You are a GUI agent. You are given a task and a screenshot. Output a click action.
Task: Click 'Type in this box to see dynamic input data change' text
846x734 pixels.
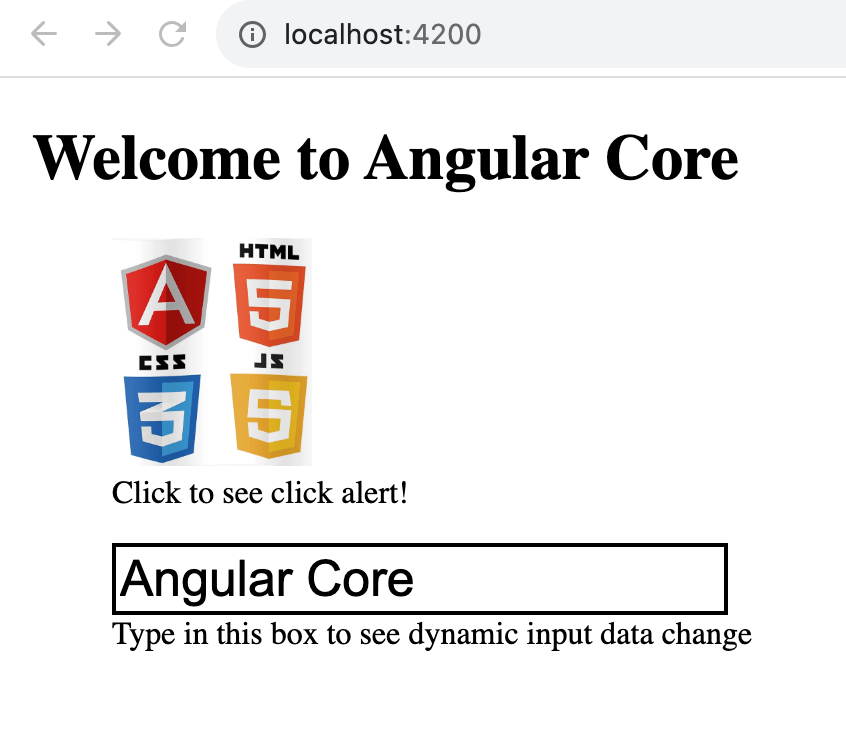click(x=432, y=634)
